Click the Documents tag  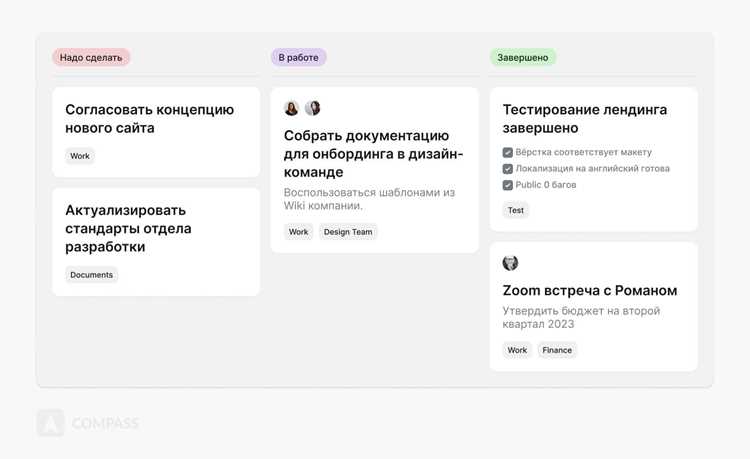tap(91, 275)
